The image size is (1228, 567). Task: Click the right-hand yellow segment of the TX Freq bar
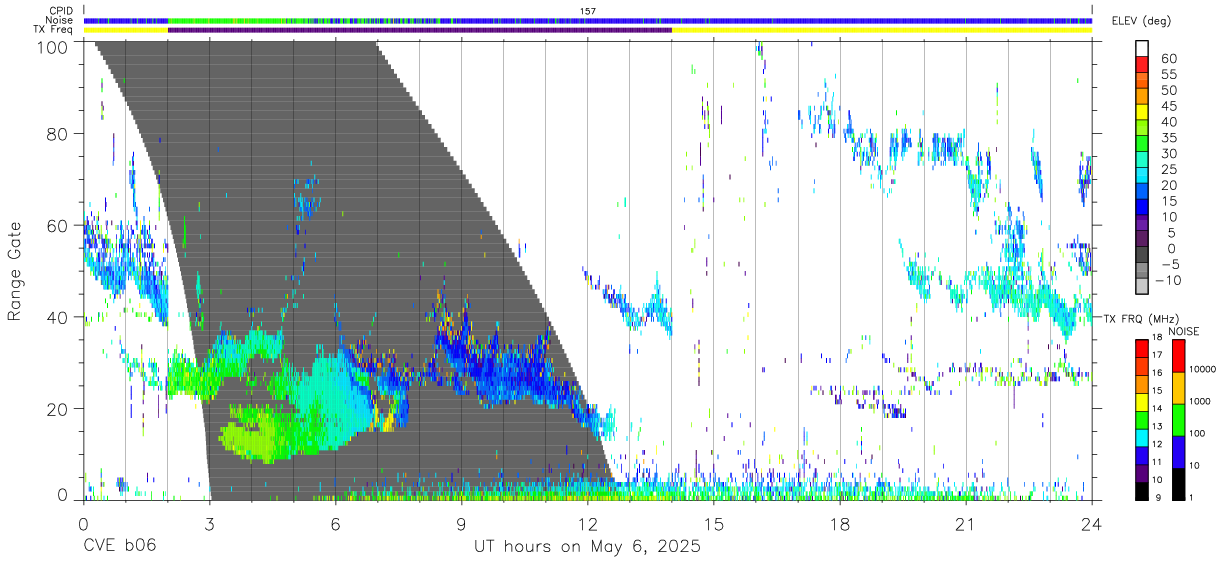coord(882,29)
